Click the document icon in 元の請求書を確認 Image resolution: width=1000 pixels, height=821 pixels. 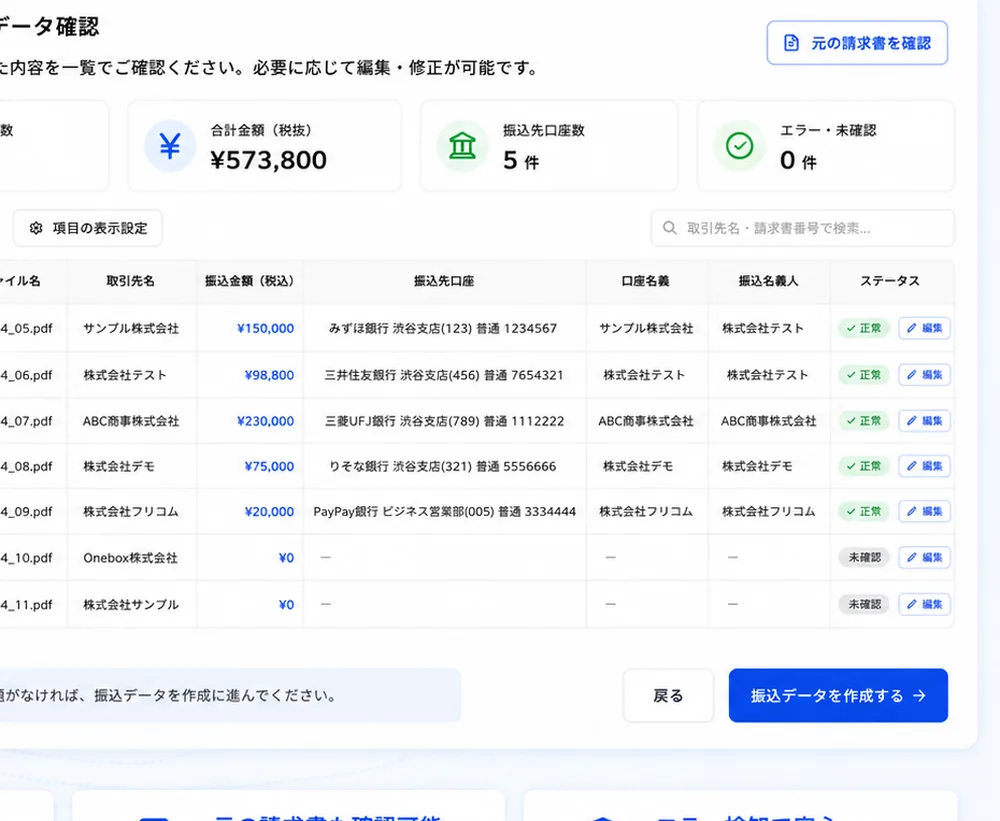(x=791, y=43)
